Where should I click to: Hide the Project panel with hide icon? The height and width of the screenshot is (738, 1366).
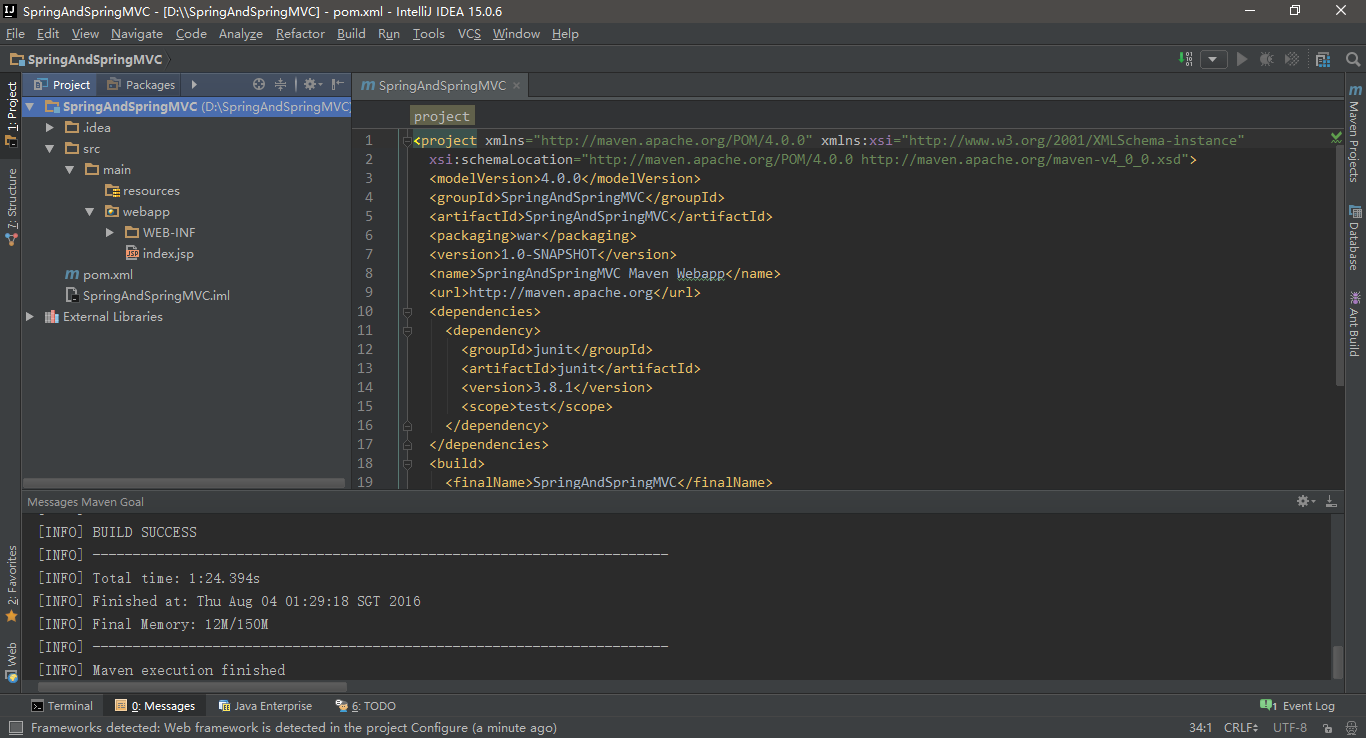pyautogui.click(x=338, y=85)
